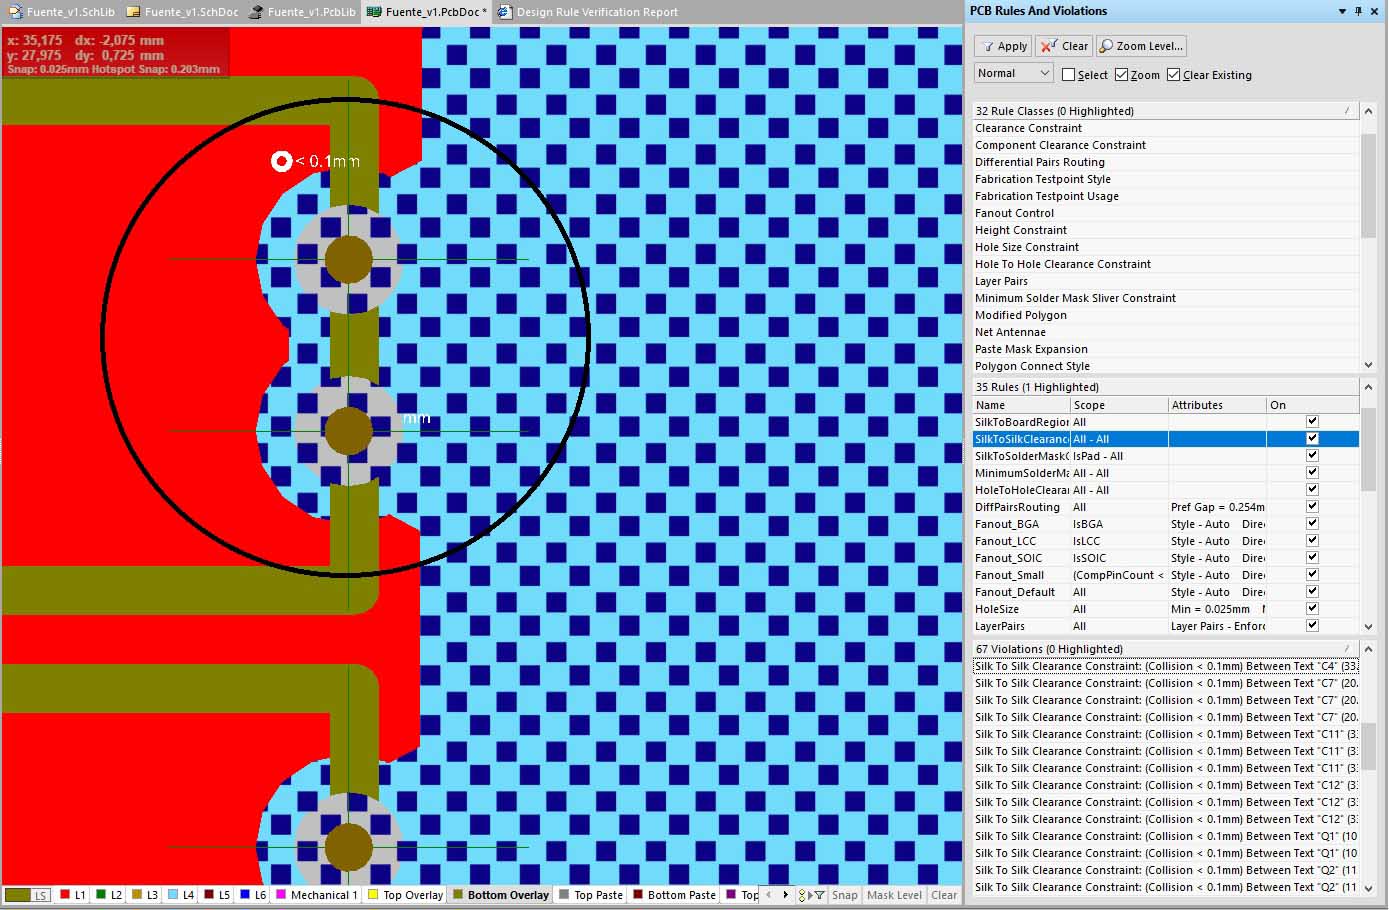Viewport: 1389px width, 910px height.
Task: Click the Clear filter button
Action: (1064, 46)
